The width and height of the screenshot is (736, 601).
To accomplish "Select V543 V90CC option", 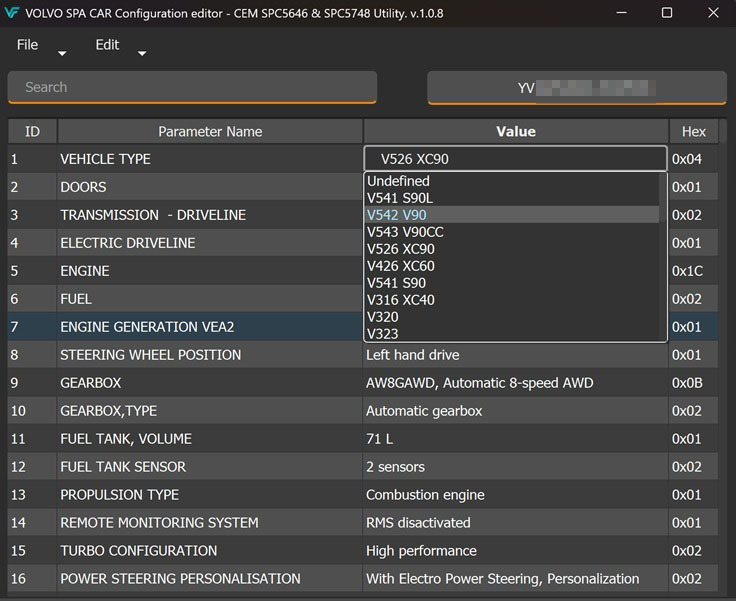I will pyautogui.click(x=512, y=232).
